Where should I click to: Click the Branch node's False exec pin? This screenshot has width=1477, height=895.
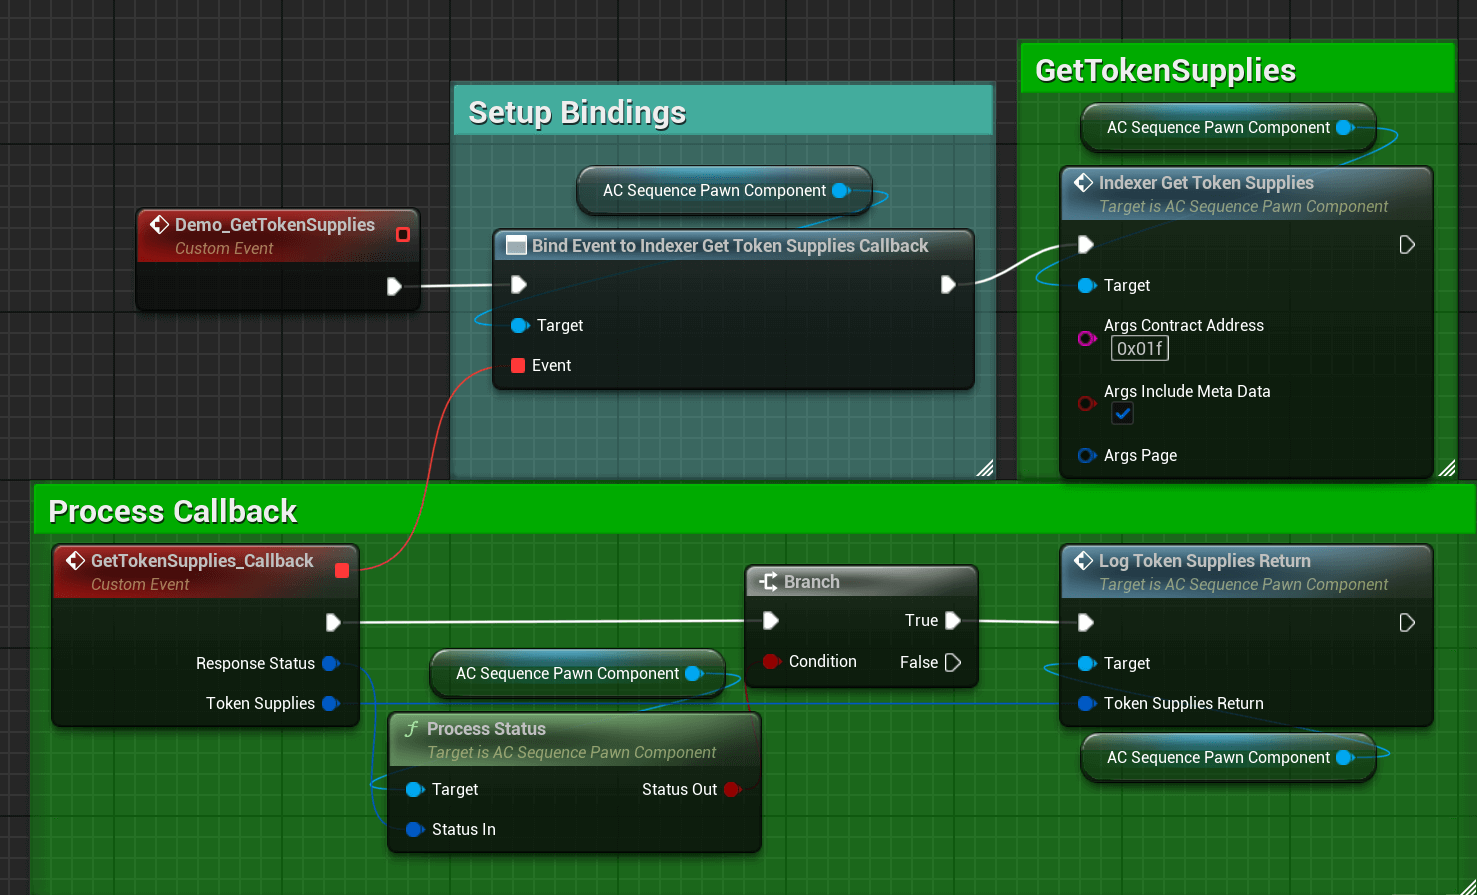click(x=952, y=662)
